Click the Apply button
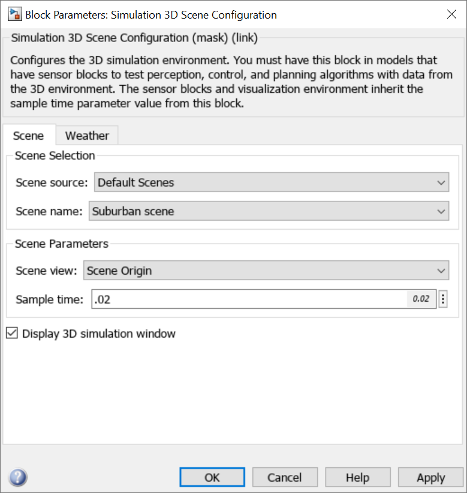This screenshot has height=493, width=467. pyautogui.click(x=431, y=477)
